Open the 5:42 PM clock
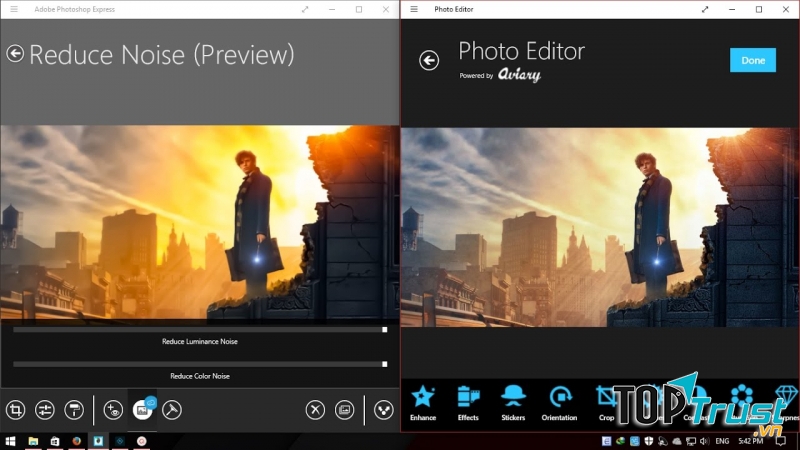The image size is (800, 450). 751,441
